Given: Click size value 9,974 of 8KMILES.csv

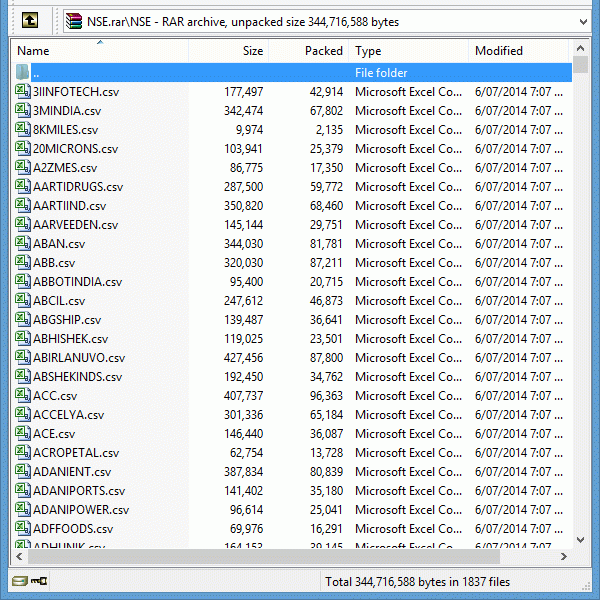Looking at the screenshot, I should pyautogui.click(x=249, y=130).
